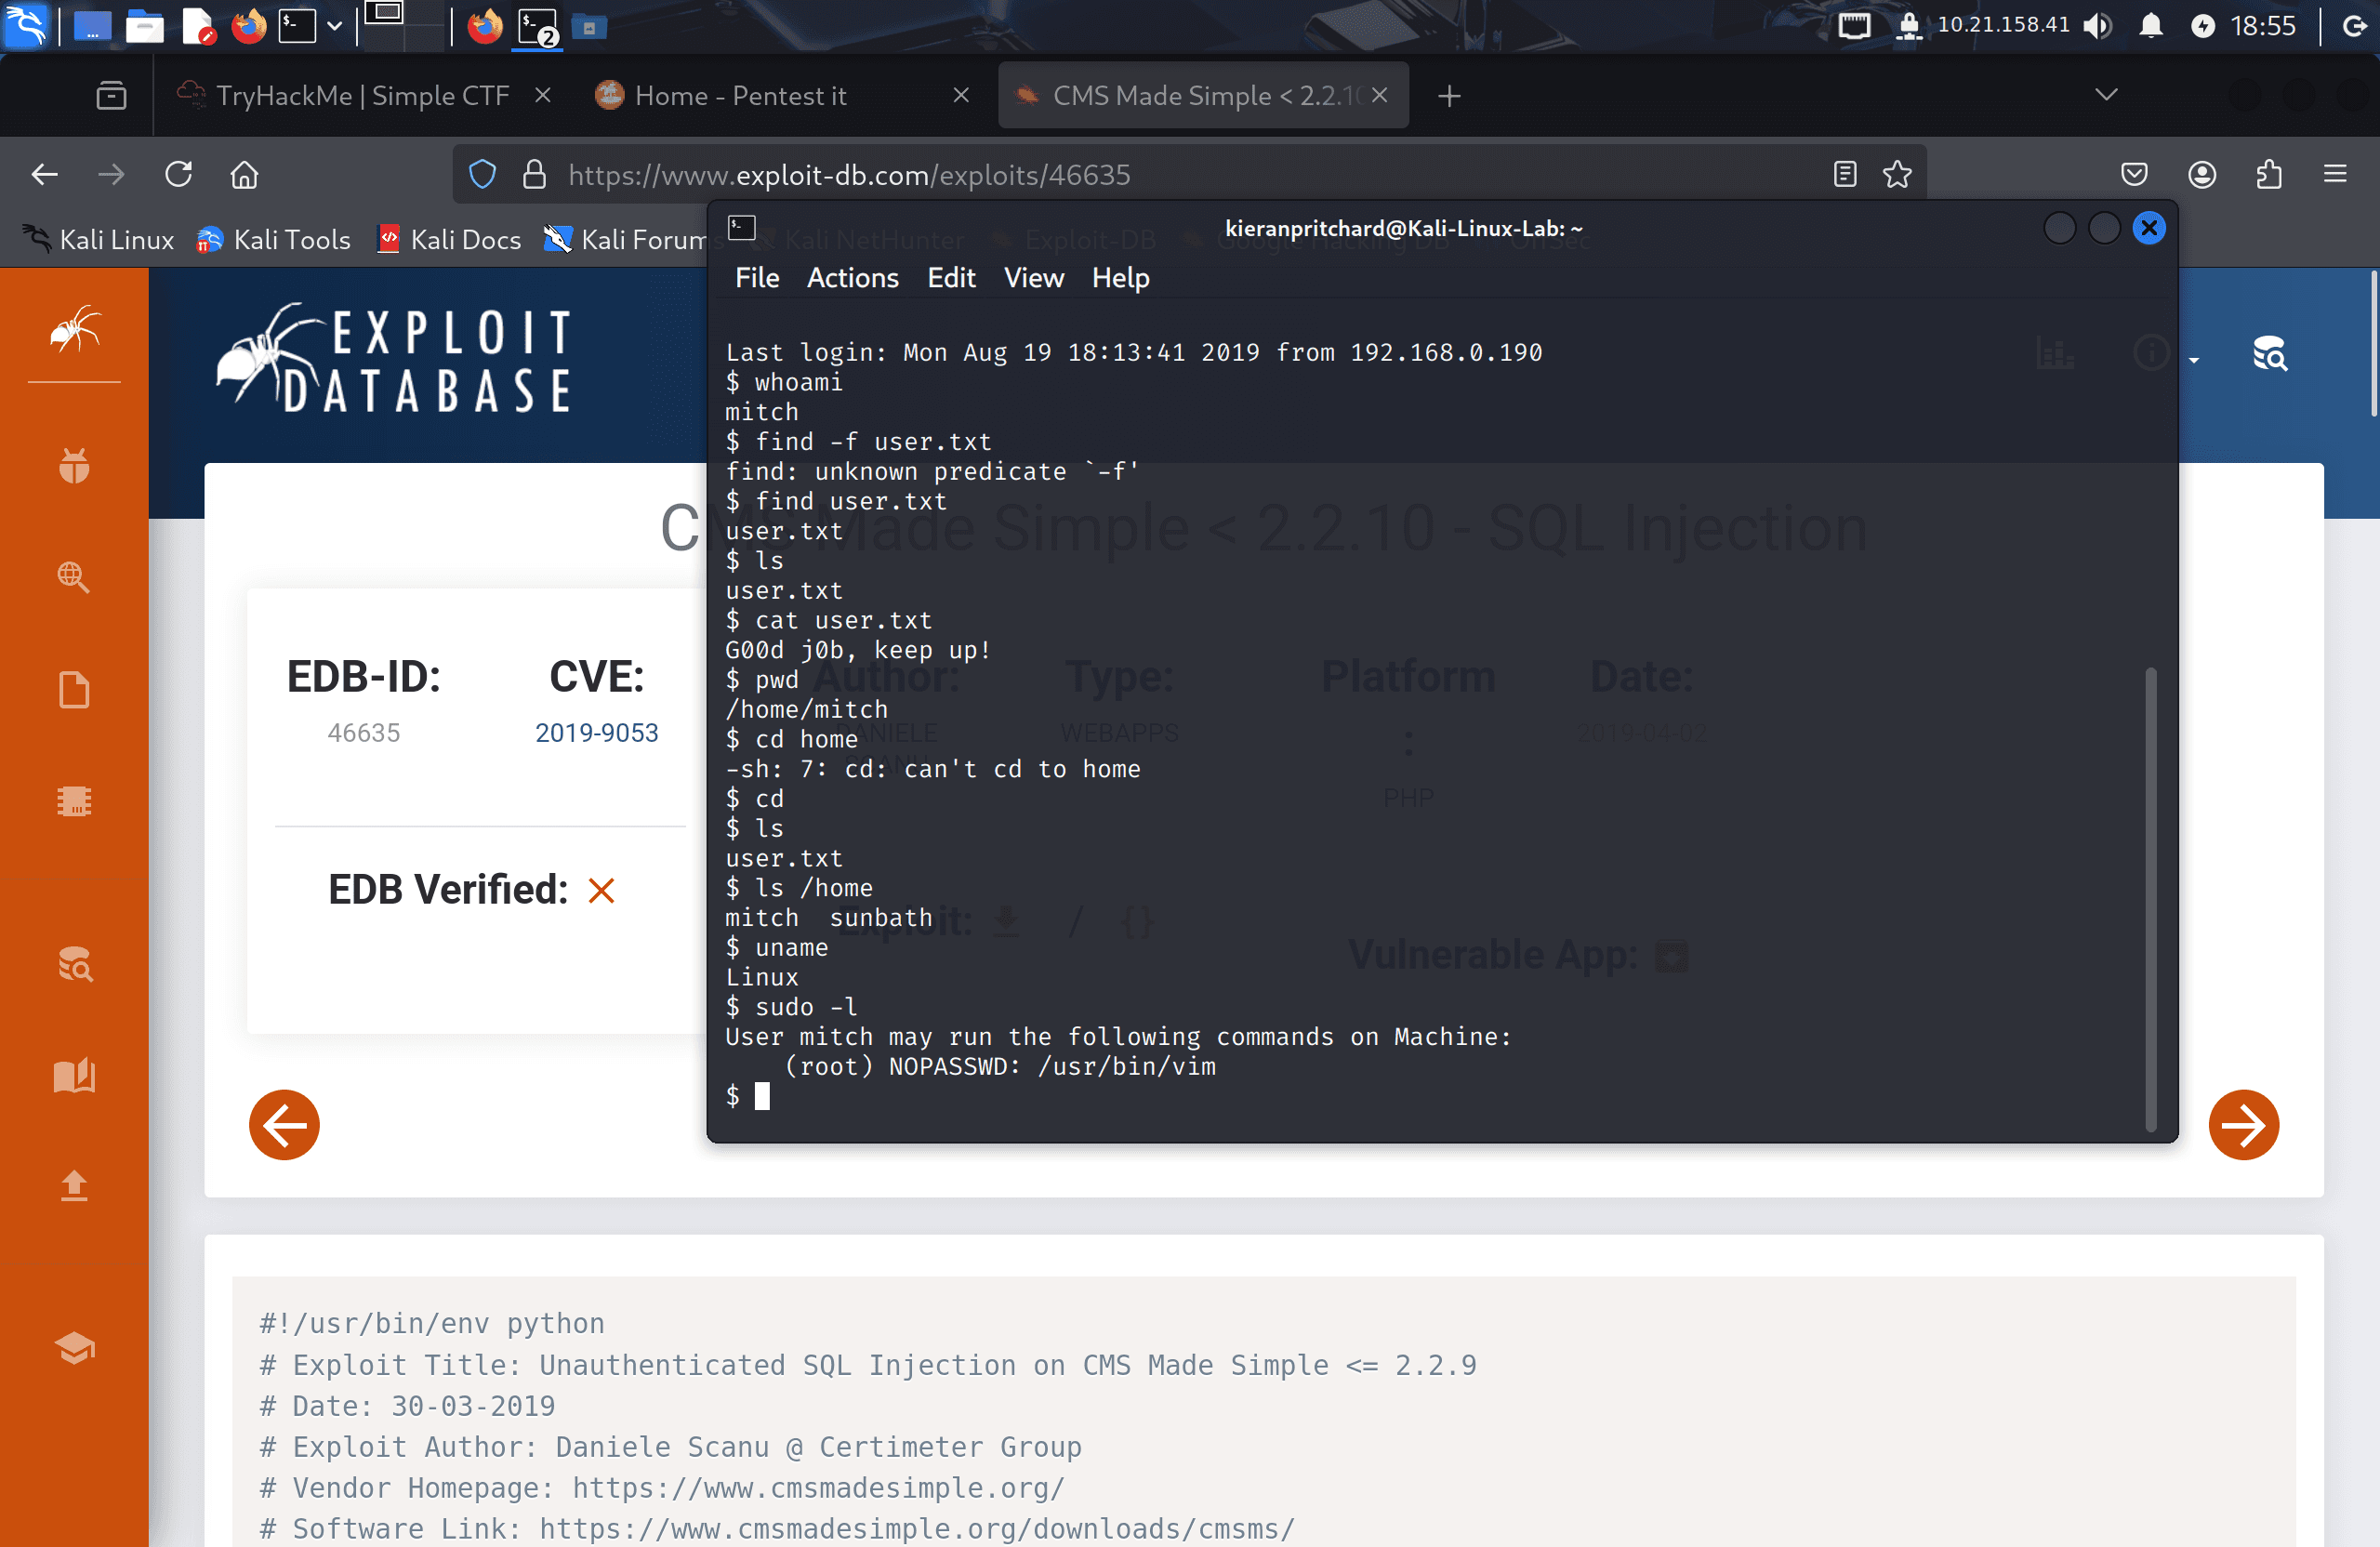View site security lock info

coord(535,175)
